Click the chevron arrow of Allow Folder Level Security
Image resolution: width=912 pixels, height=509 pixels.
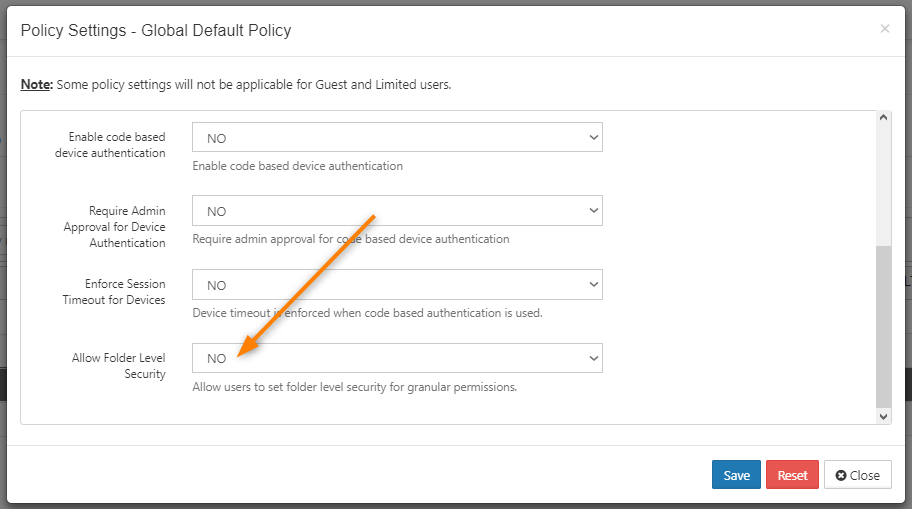pyautogui.click(x=593, y=358)
